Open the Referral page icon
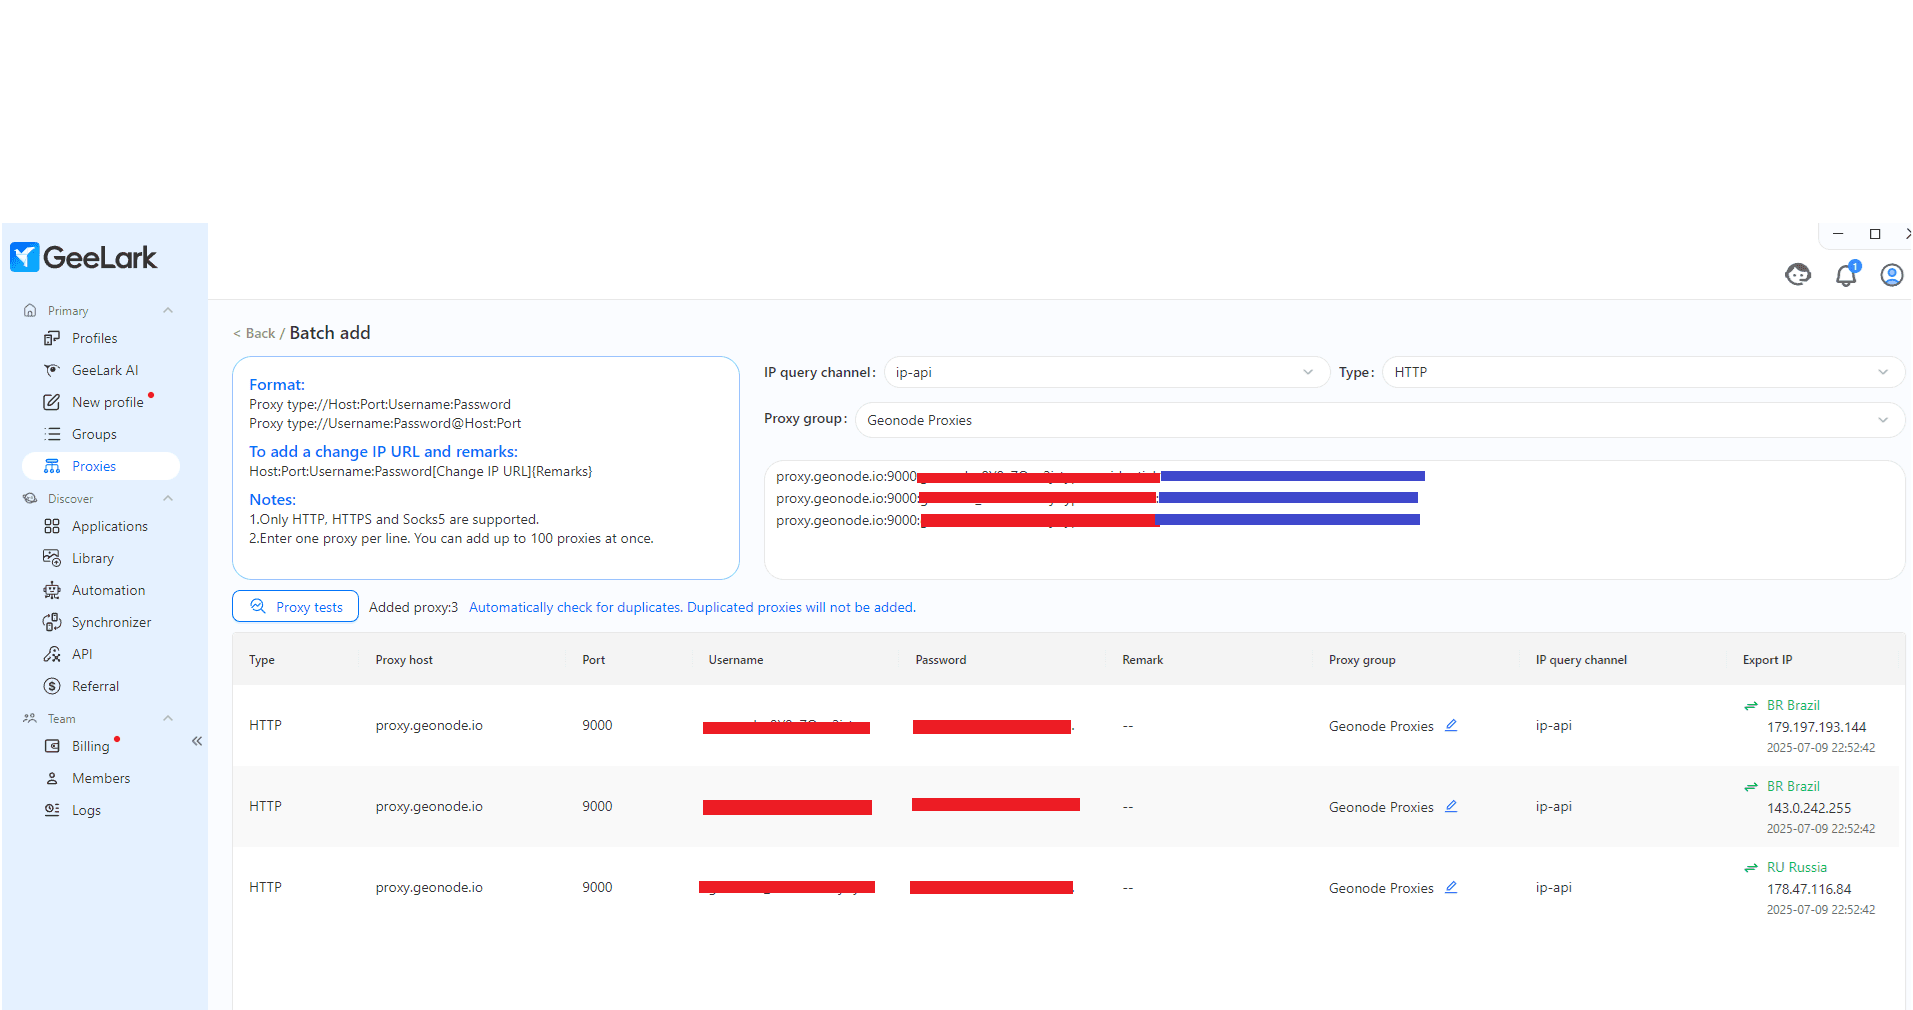 click(x=52, y=686)
